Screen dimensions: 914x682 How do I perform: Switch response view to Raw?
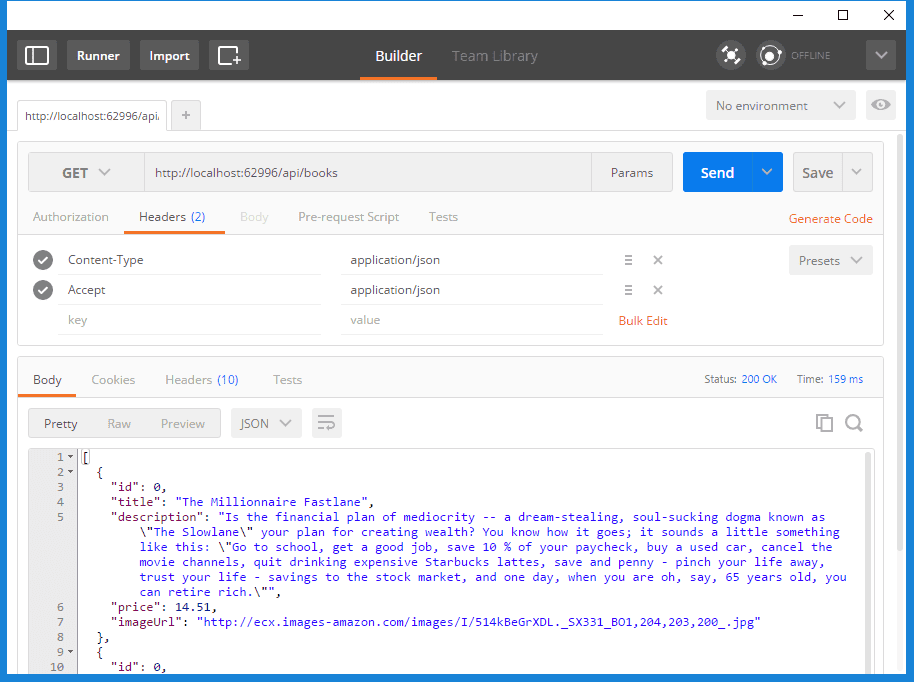(119, 423)
